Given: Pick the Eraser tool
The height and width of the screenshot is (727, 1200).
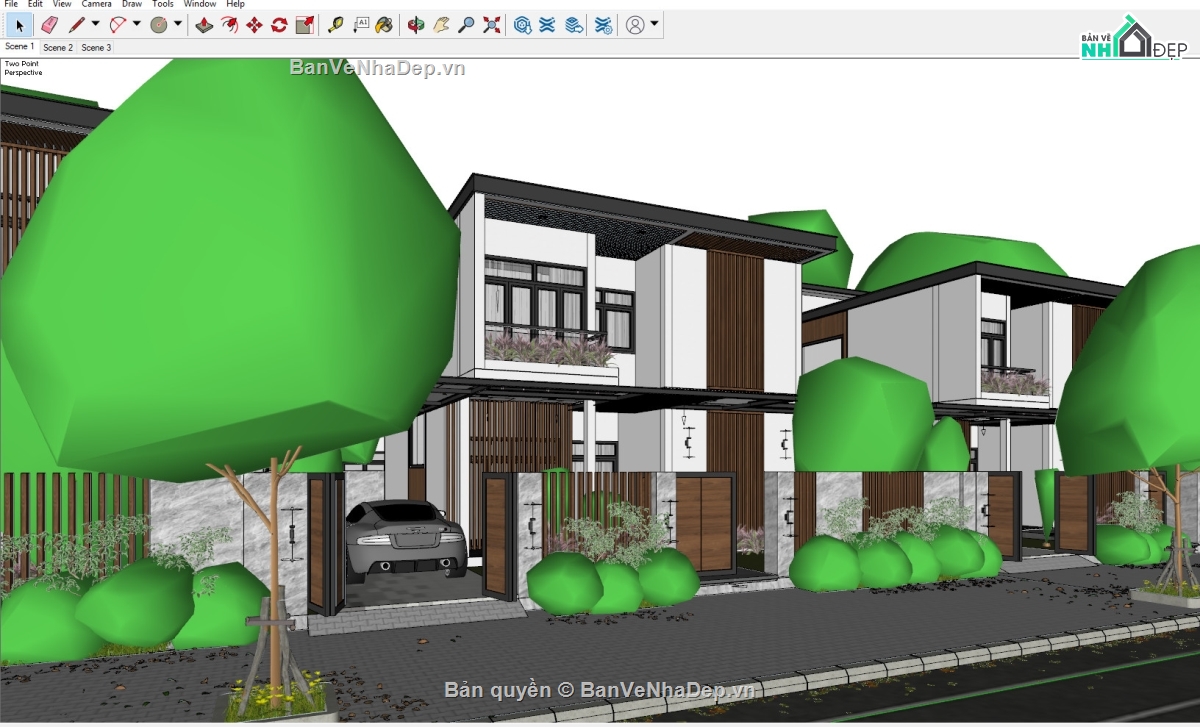Looking at the screenshot, I should pyautogui.click(x=50, y=26).
